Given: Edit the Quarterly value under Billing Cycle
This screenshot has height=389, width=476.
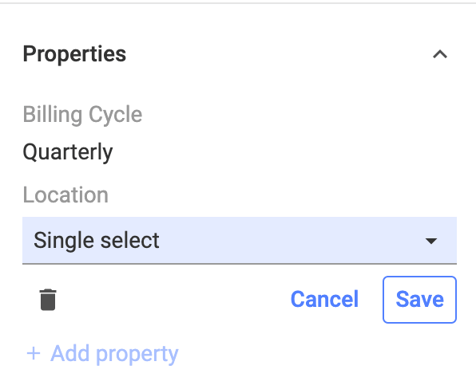Looking at the screenshot, I should (68, 153).
